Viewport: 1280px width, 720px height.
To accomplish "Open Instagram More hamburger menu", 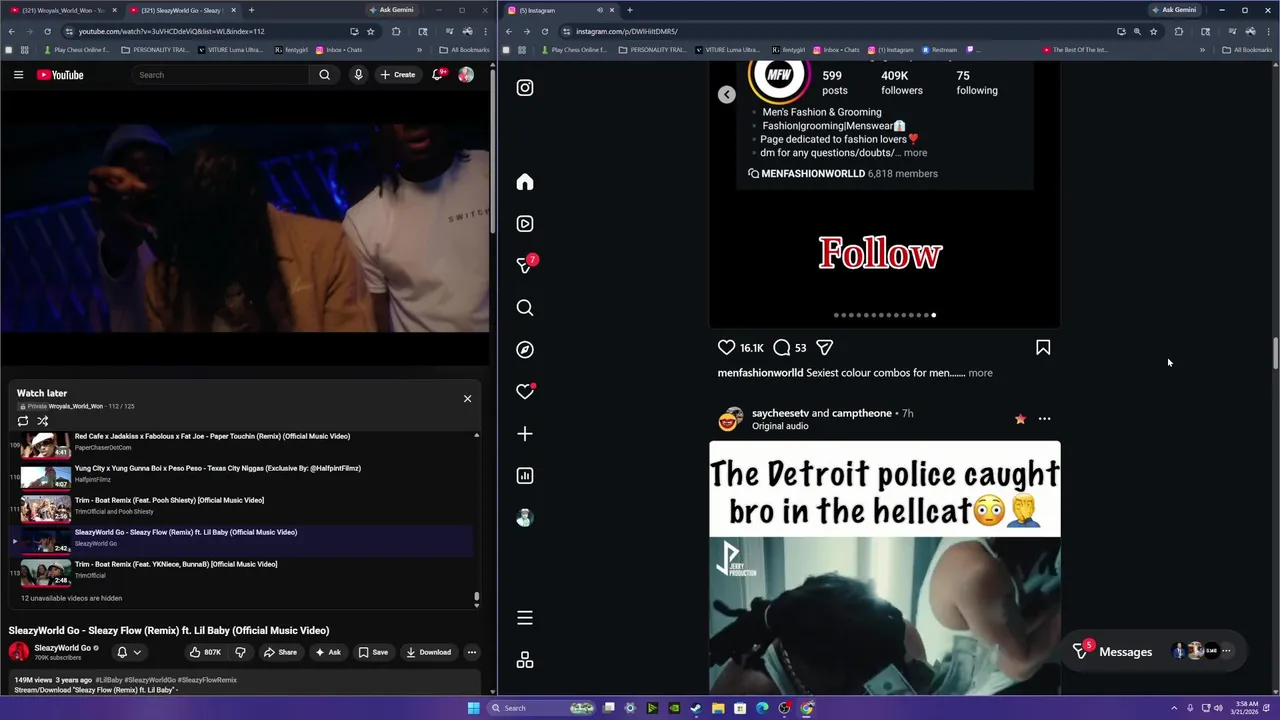I will 525,618.
